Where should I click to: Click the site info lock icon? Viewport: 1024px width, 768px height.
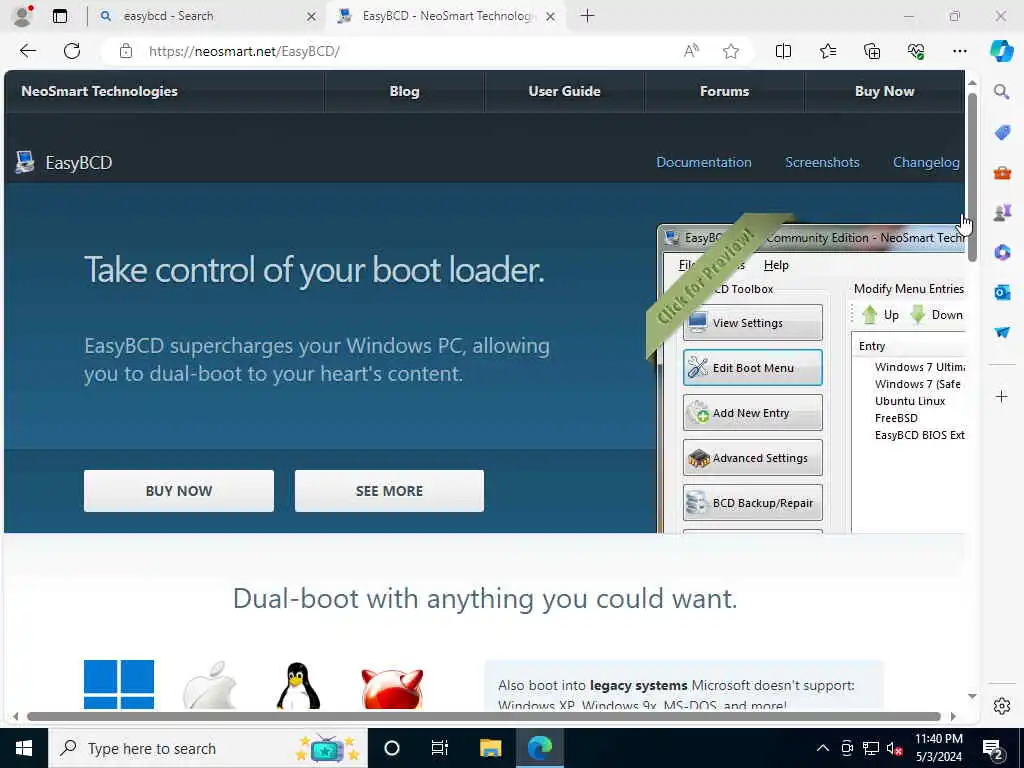click(x=126, y=51)
